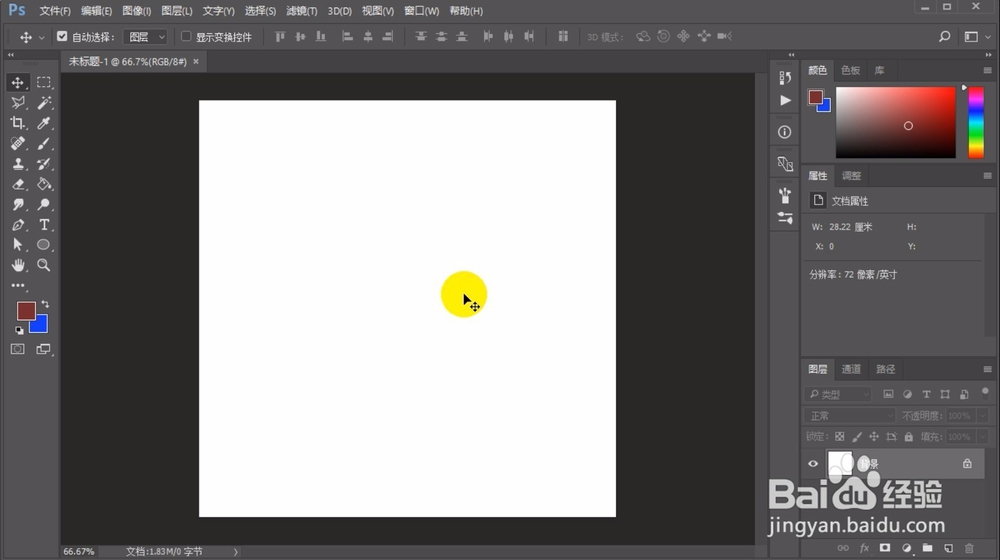This screenshot has height=560, width=1000.
Task: Toggle lock all layer icon
Action: [x=909, y=437]
